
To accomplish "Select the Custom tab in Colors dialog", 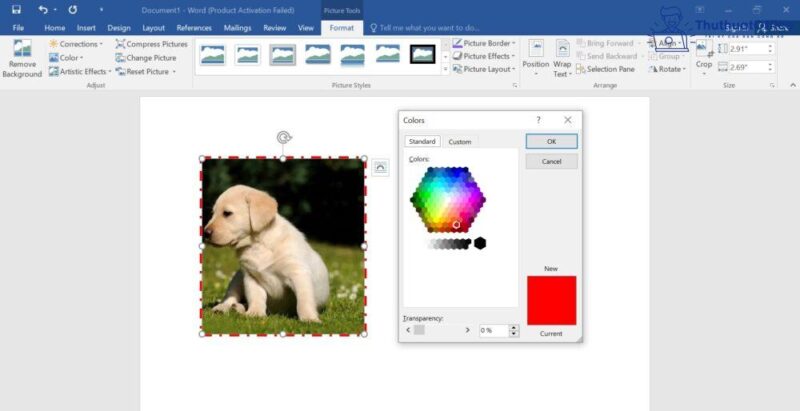I will (x=460, y=142).
